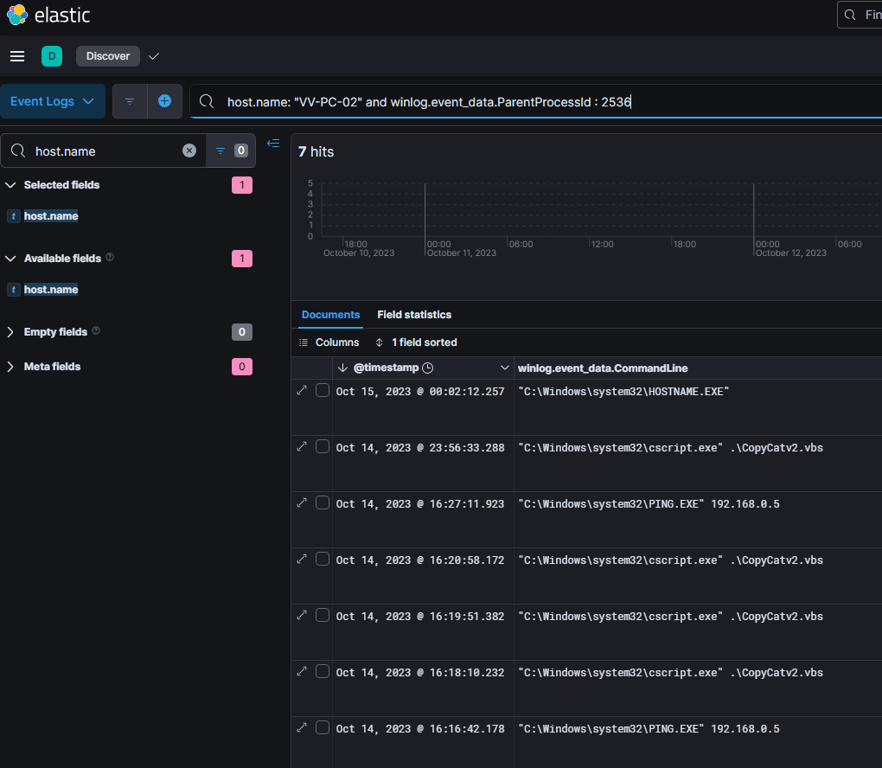Viewport: 882px width, 768px height.
Task: Expand the Oct 14 16:27:11 PING.EXE row
Action: tap(302, 502)
